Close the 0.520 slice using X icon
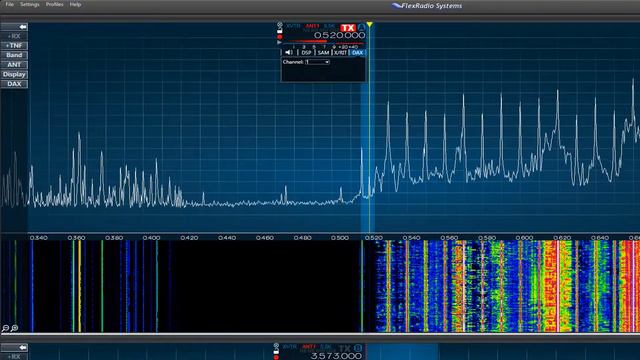 click(280, 25)
